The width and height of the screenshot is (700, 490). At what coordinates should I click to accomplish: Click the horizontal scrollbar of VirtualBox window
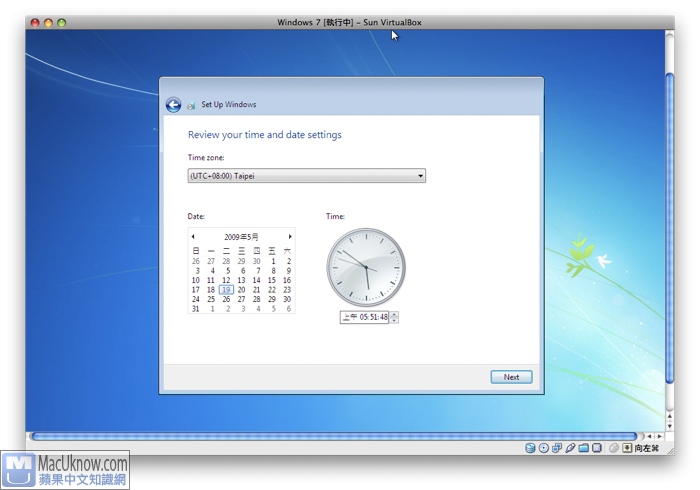click(x=334, y=436)
